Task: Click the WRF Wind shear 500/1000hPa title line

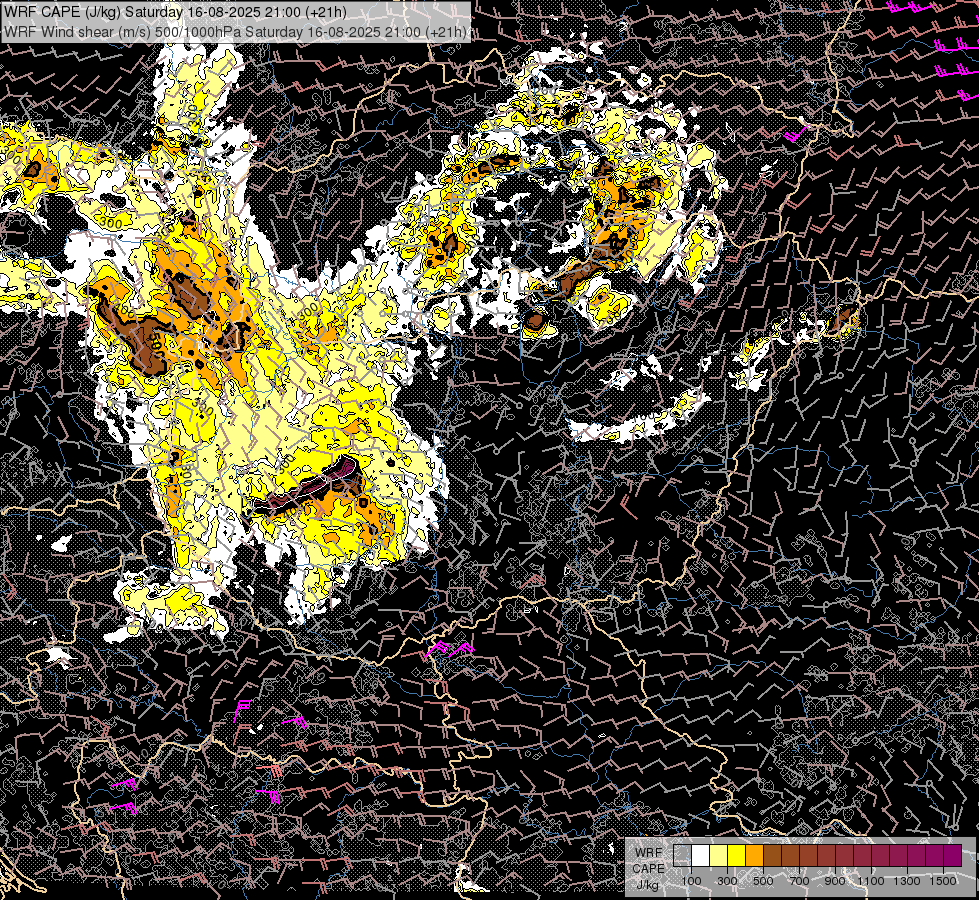Action: coord(235,32)
